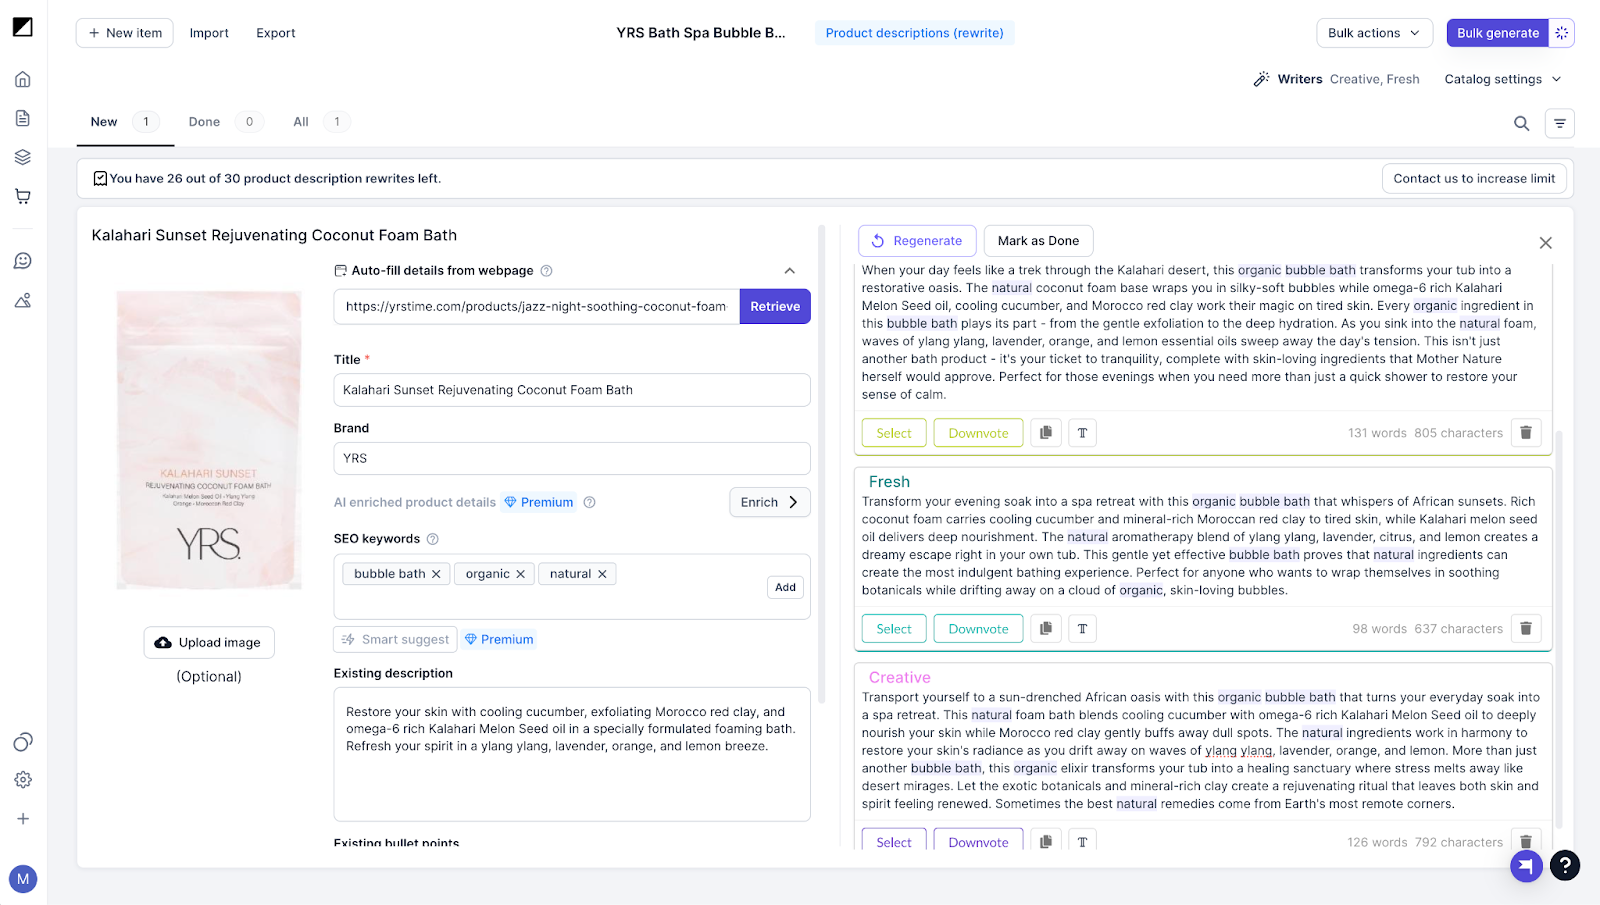Image resolution: width=1600 pixels, height=905 pixels.
Task: Click the search magnifier icon
Action: click(1521, 123)
